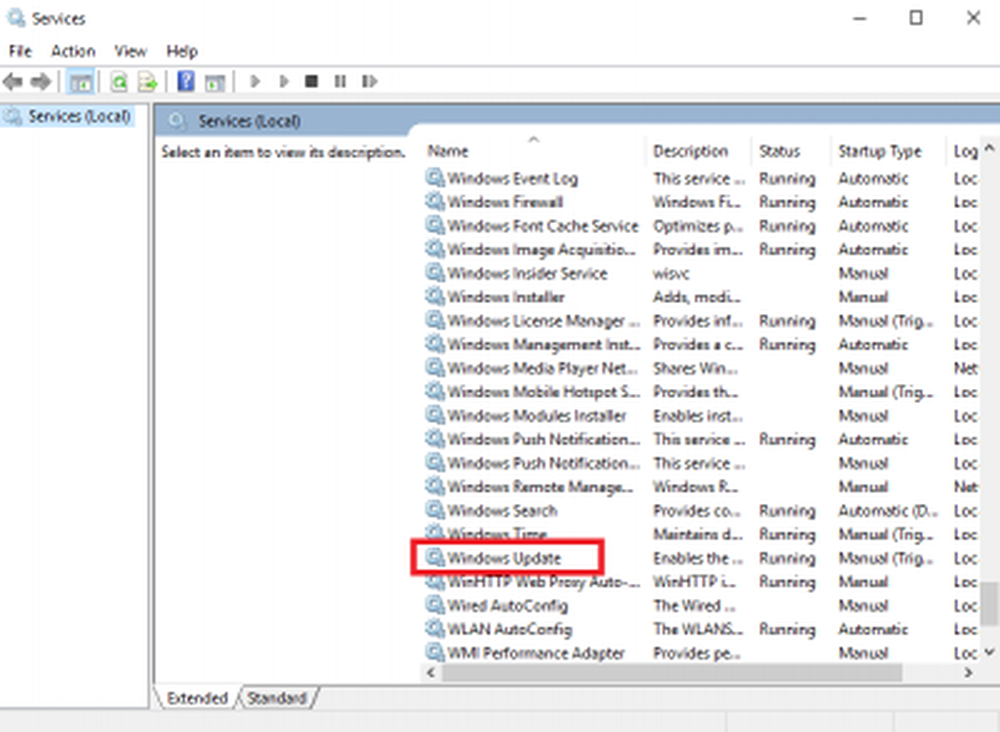Click the Restart Service icon
1000x732 pixels.
369,81
